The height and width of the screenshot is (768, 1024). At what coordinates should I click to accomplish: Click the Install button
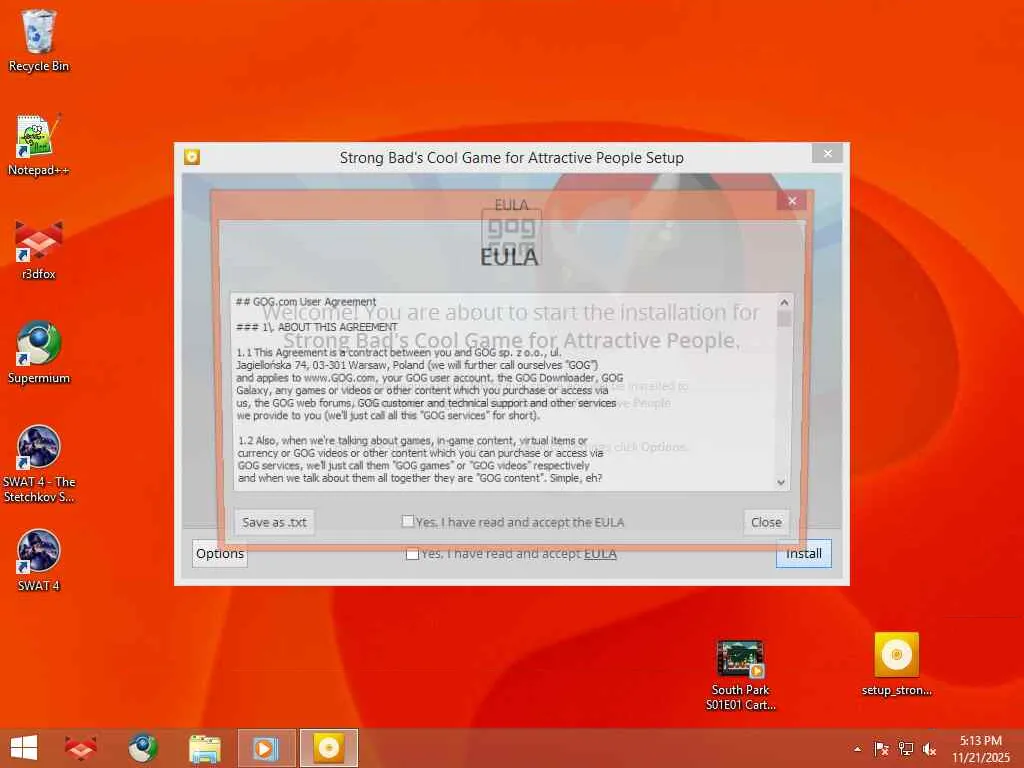803,553
